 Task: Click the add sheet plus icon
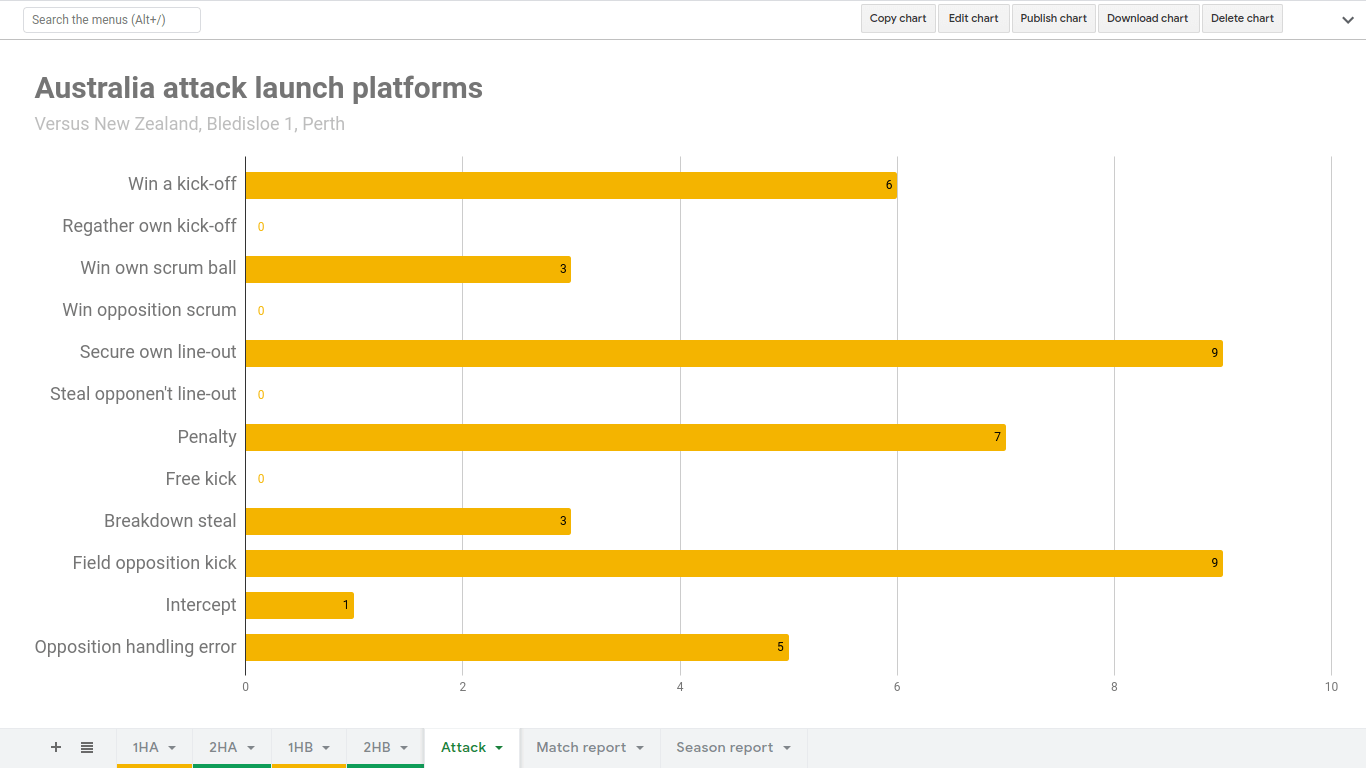pyautogui.click(x=56, y=747)
